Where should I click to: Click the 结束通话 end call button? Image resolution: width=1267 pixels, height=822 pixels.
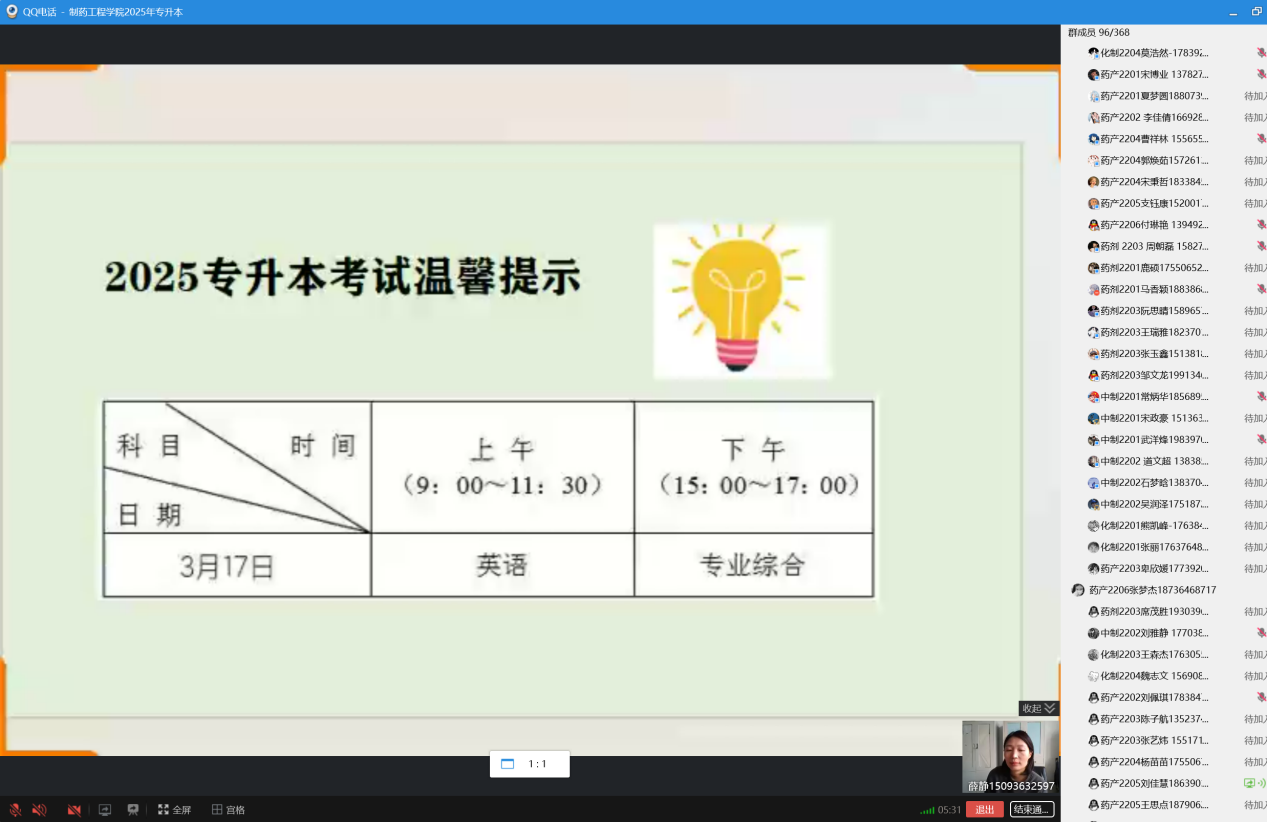1032,810
